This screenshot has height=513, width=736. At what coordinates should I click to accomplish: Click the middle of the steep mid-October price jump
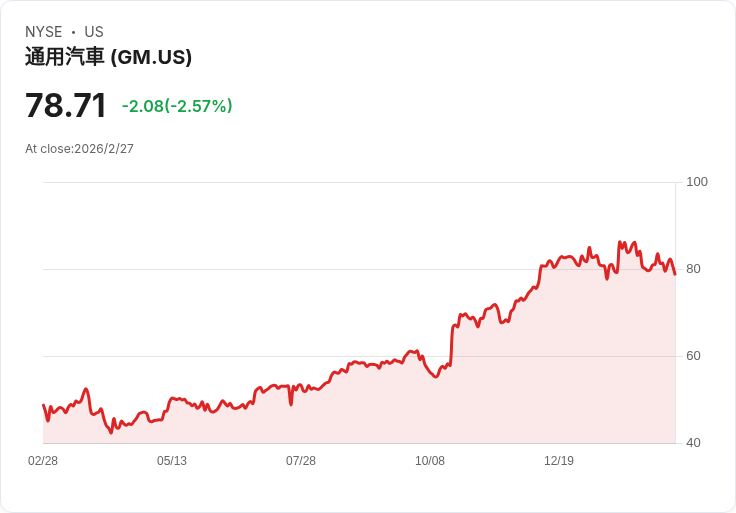coord(452,345)
